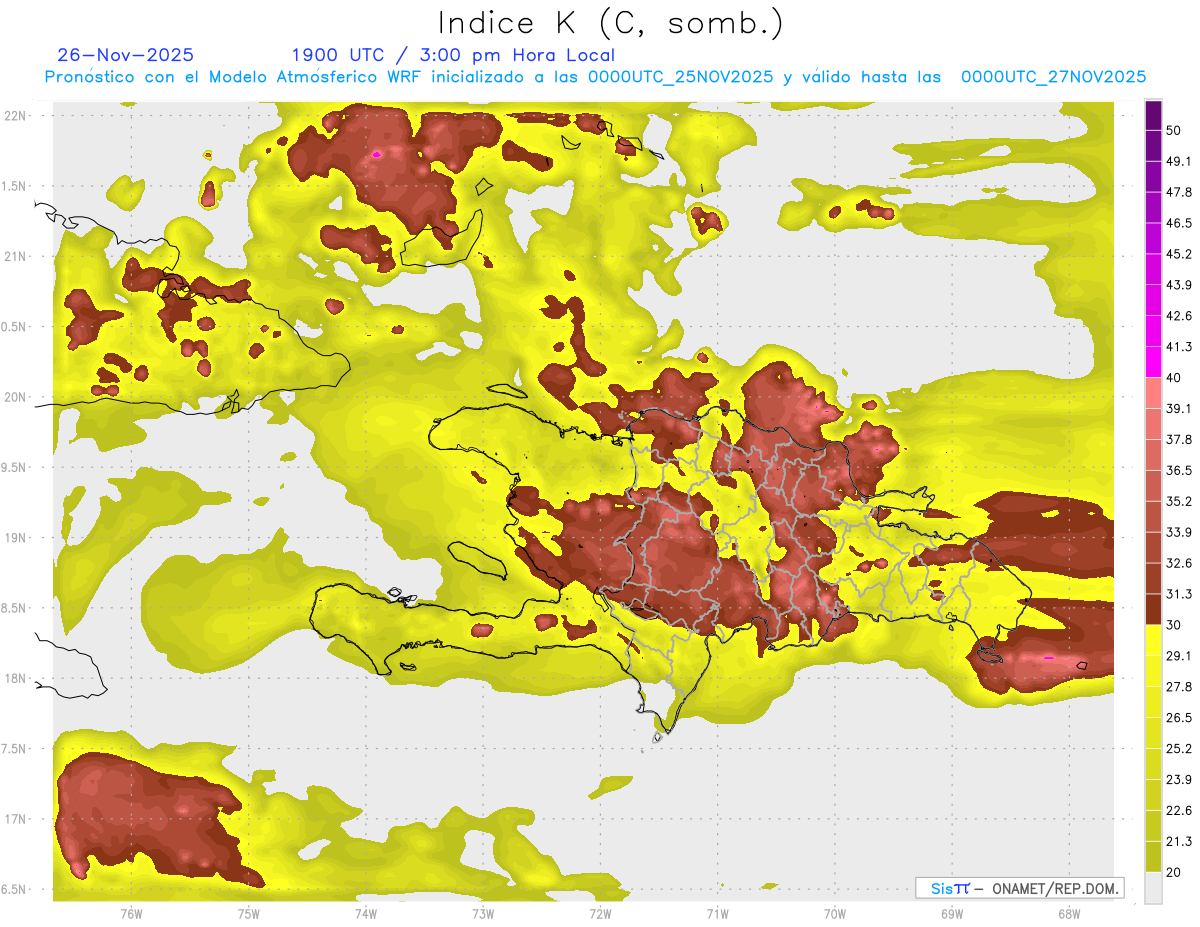Click the "22N" latitude axis label

(15, 115)
